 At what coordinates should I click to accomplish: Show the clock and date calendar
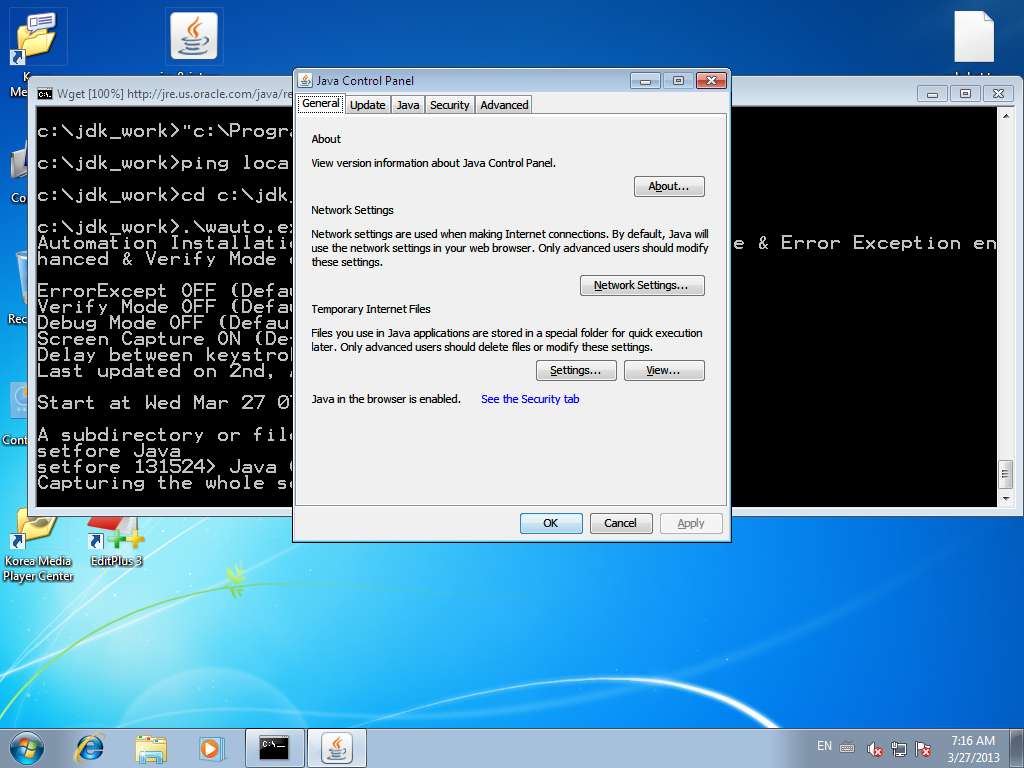(x=973, y=748)
